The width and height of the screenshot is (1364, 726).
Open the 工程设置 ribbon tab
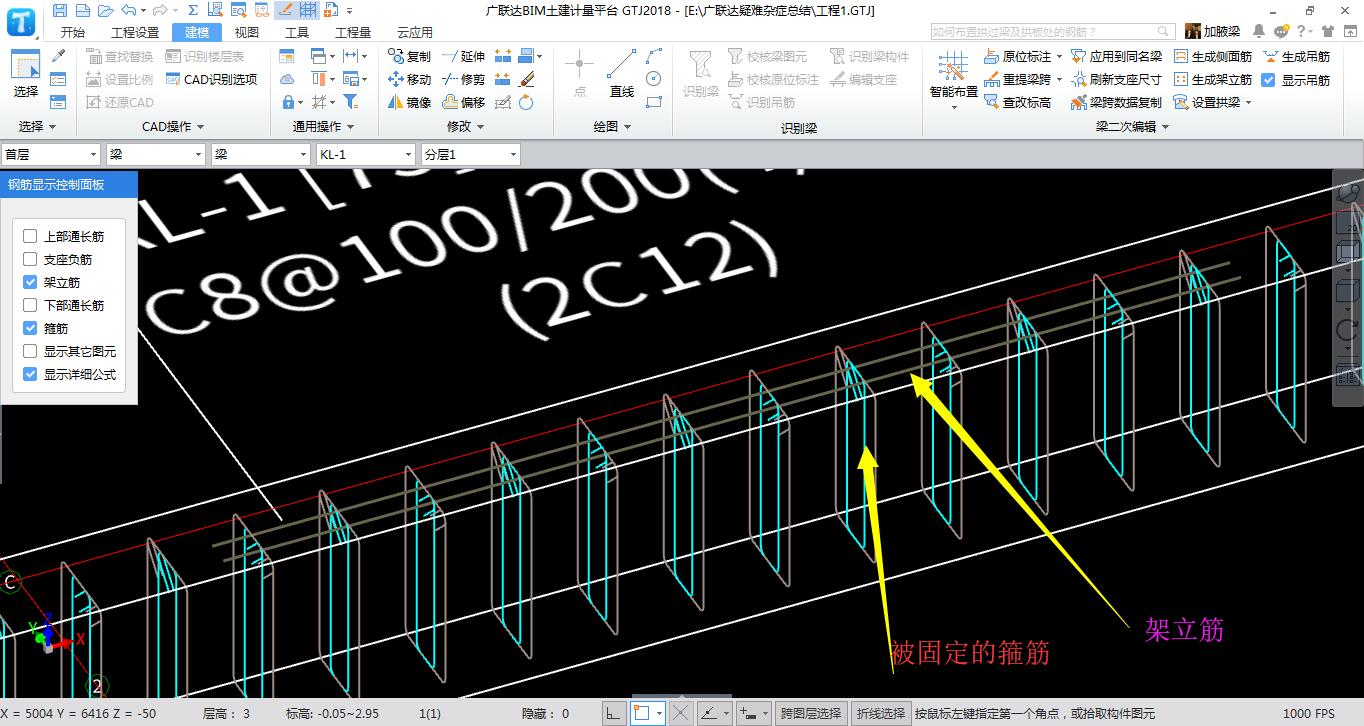click(135, 32)
